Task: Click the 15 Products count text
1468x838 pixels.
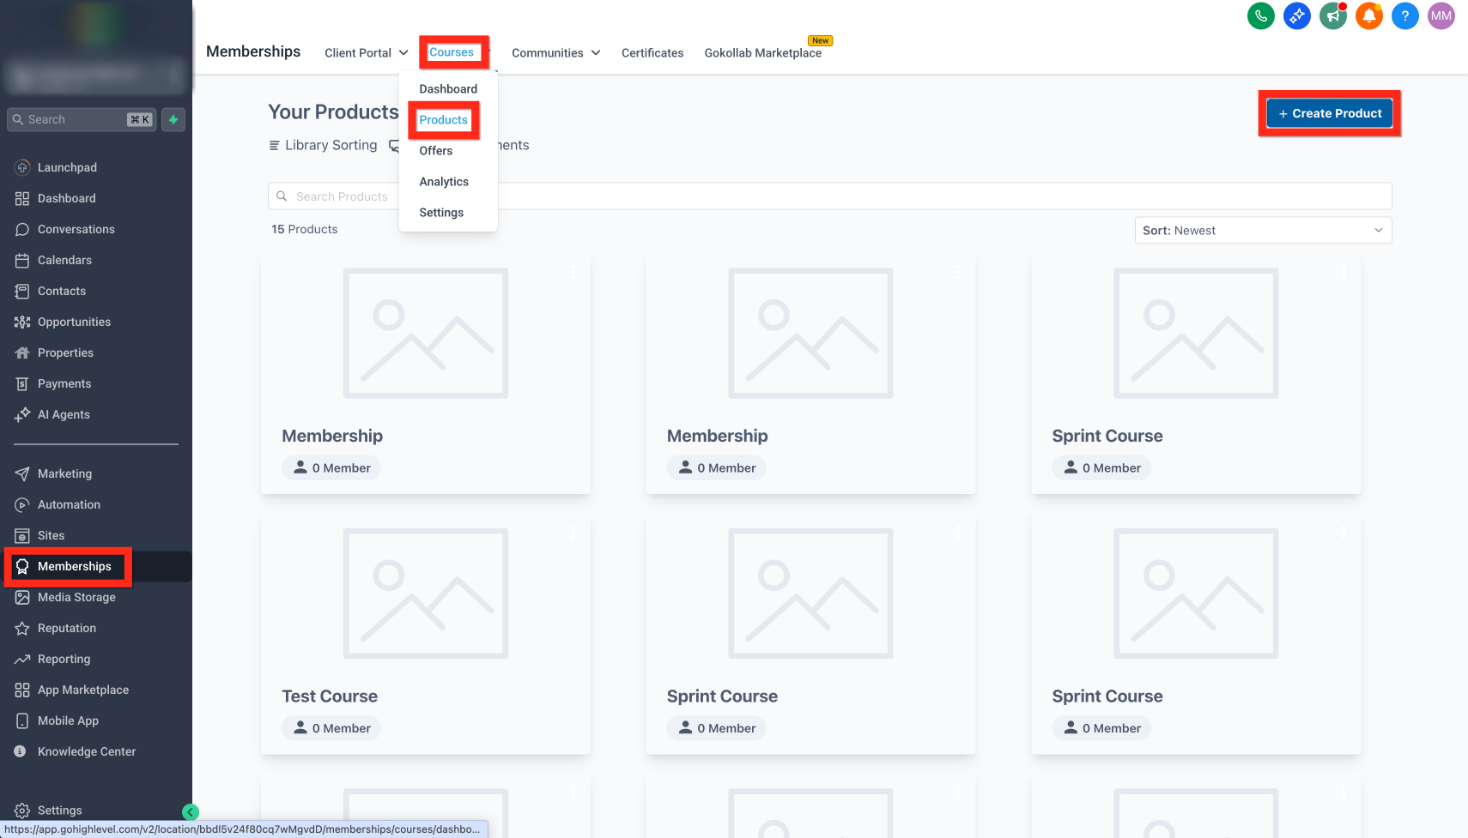Action: [304, 229]
